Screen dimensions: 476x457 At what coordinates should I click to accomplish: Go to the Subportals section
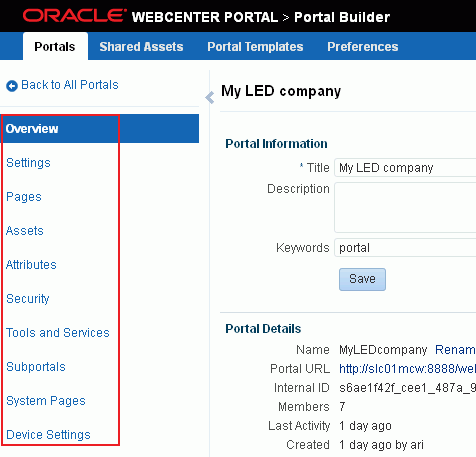(36, 367)
